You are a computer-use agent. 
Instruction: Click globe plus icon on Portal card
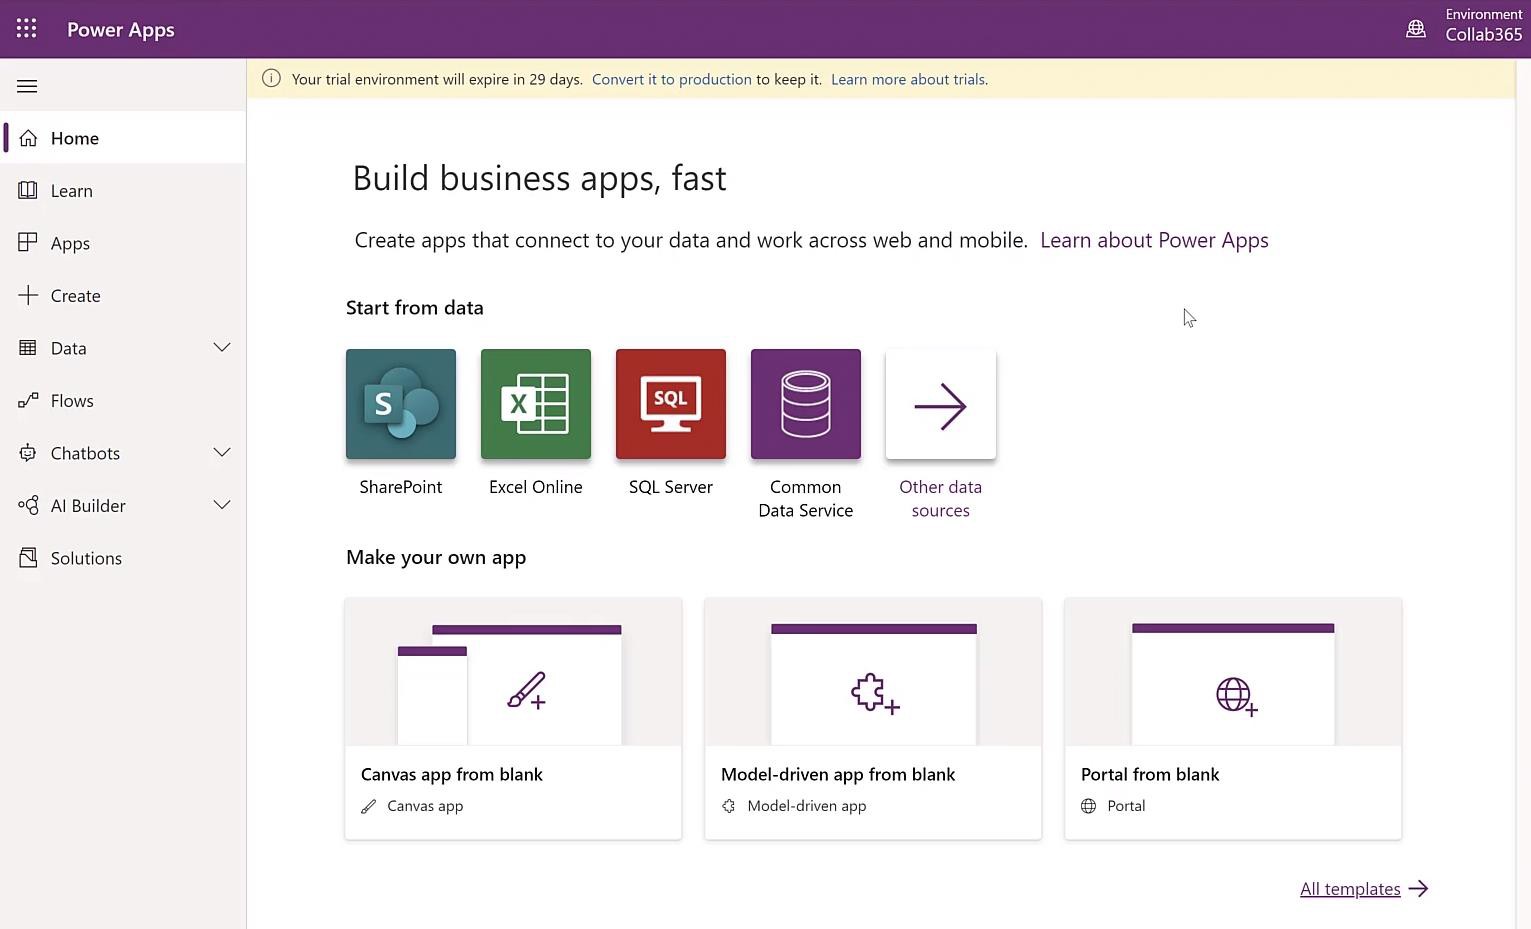pyautogui.click(x=1236, y=696)
